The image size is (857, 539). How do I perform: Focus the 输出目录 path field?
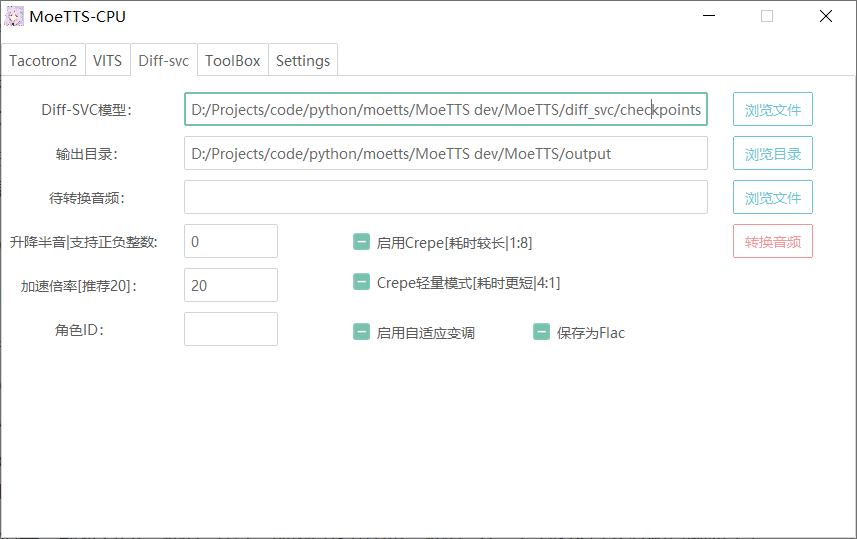446,153
